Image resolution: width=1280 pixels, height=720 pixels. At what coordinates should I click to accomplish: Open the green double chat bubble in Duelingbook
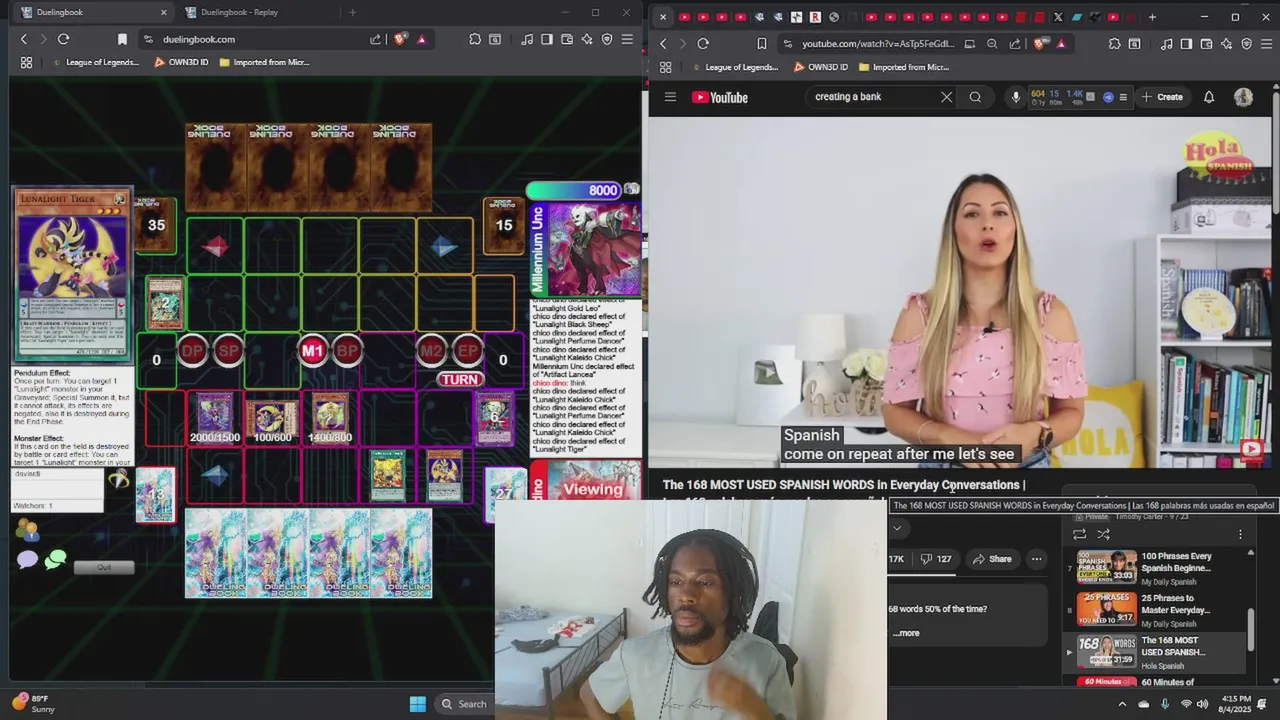tap(55, 560)
